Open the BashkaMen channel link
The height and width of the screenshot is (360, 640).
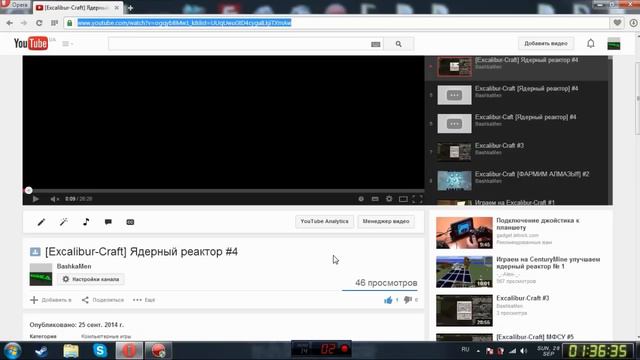pos(74,266)
